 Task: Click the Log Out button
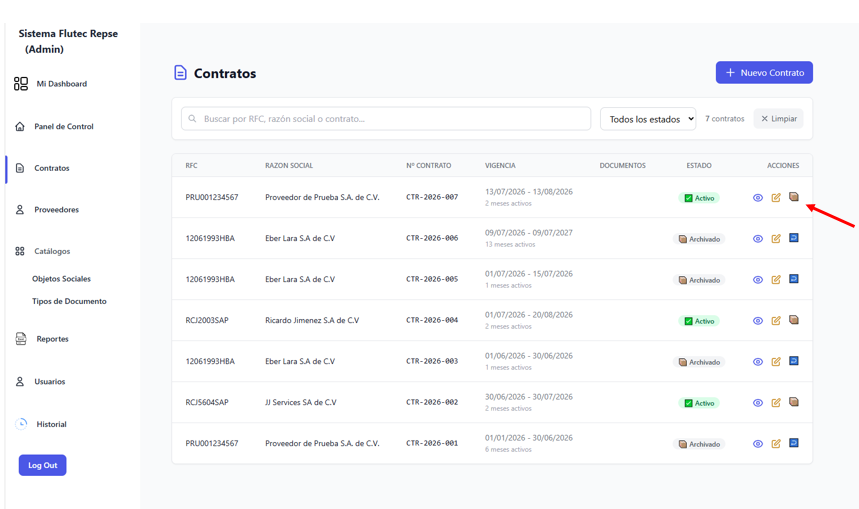coord(43,465)
